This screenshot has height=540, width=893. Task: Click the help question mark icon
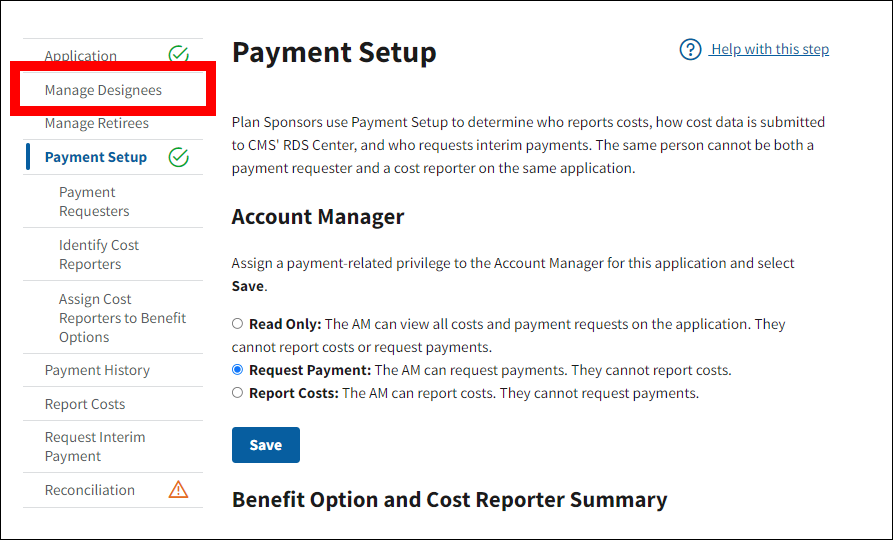coord(690,50)
